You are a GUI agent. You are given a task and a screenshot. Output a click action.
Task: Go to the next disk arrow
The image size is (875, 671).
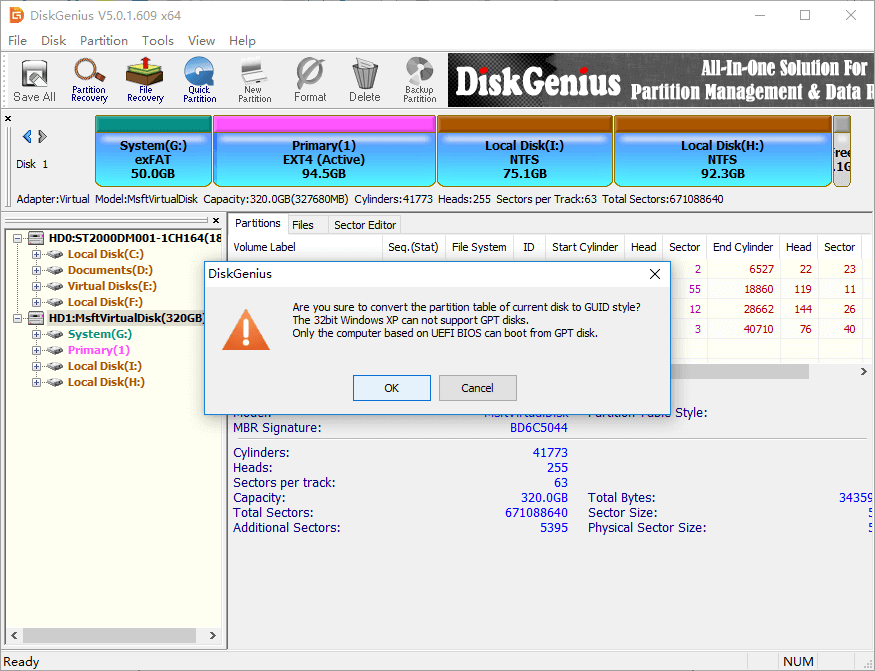[43, 137]
